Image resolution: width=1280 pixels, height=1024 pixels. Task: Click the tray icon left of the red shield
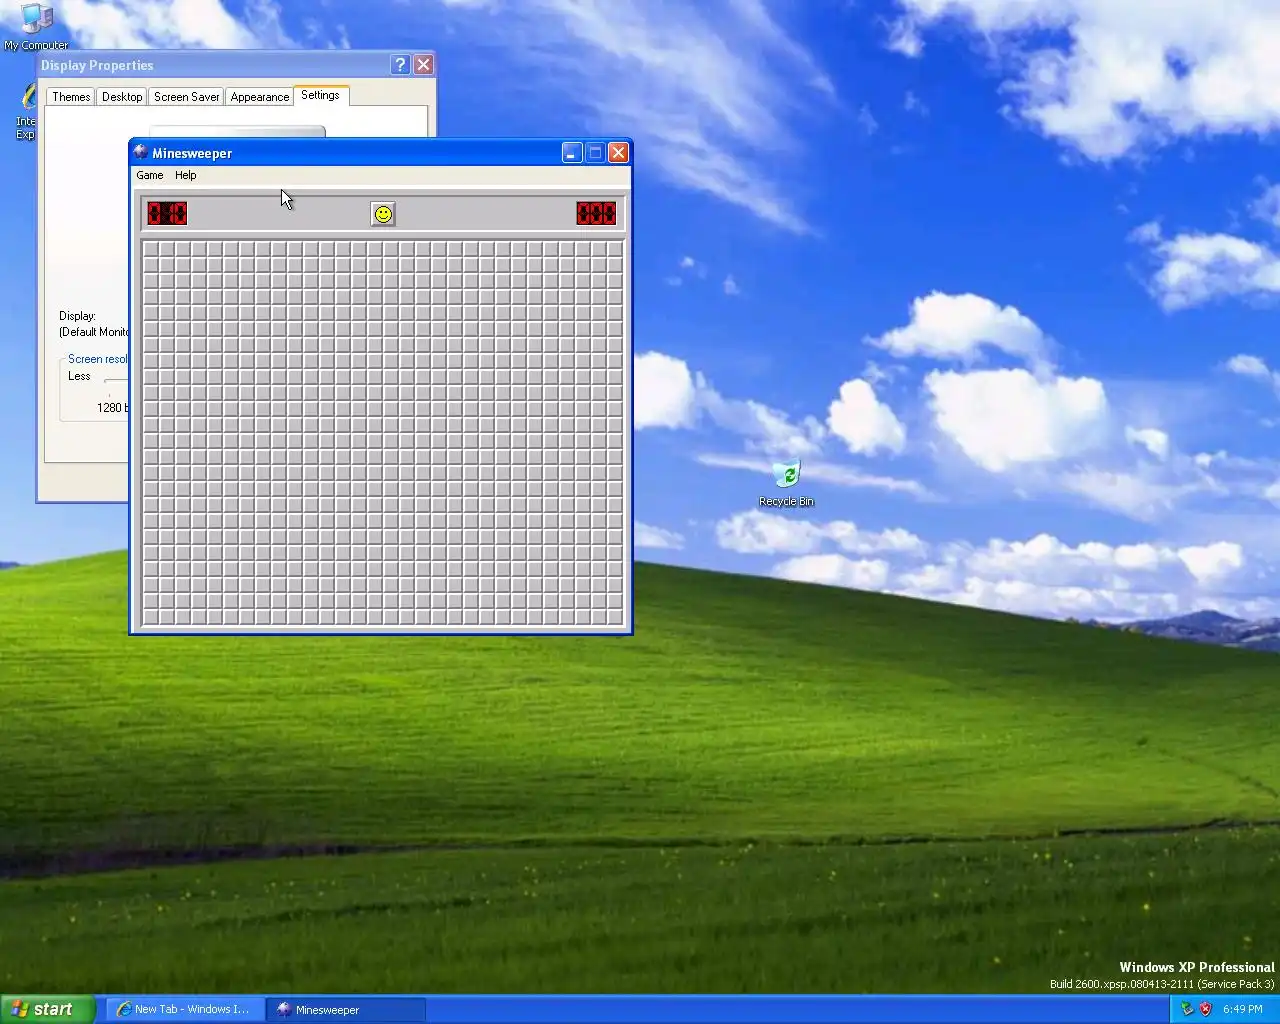[x=1187, y=1009]
